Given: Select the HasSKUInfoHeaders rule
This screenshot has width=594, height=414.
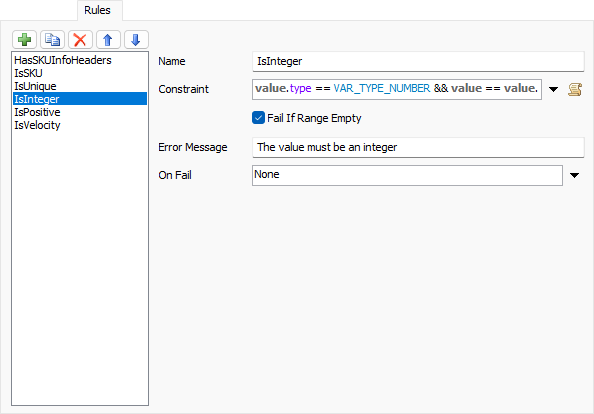Looking at the screenshot, I should [63, 60].
